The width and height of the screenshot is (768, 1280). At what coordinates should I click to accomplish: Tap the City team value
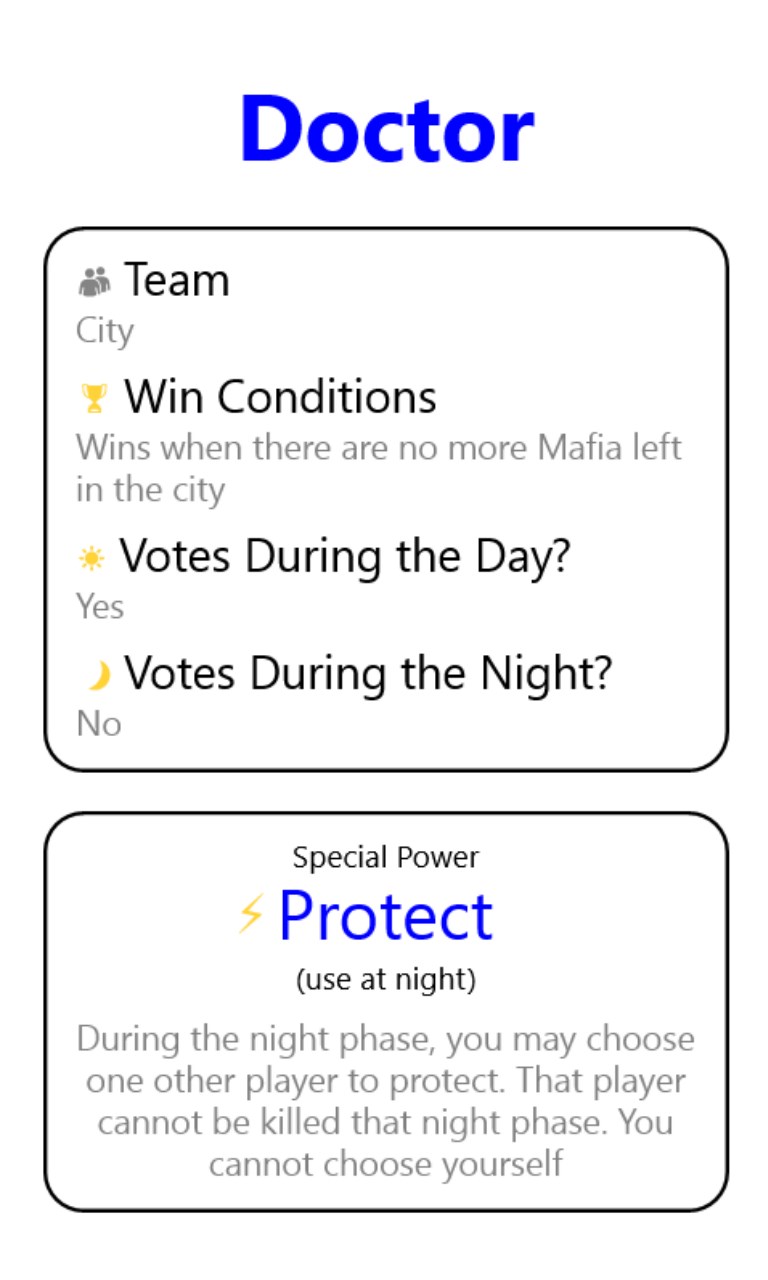(105, 331)
